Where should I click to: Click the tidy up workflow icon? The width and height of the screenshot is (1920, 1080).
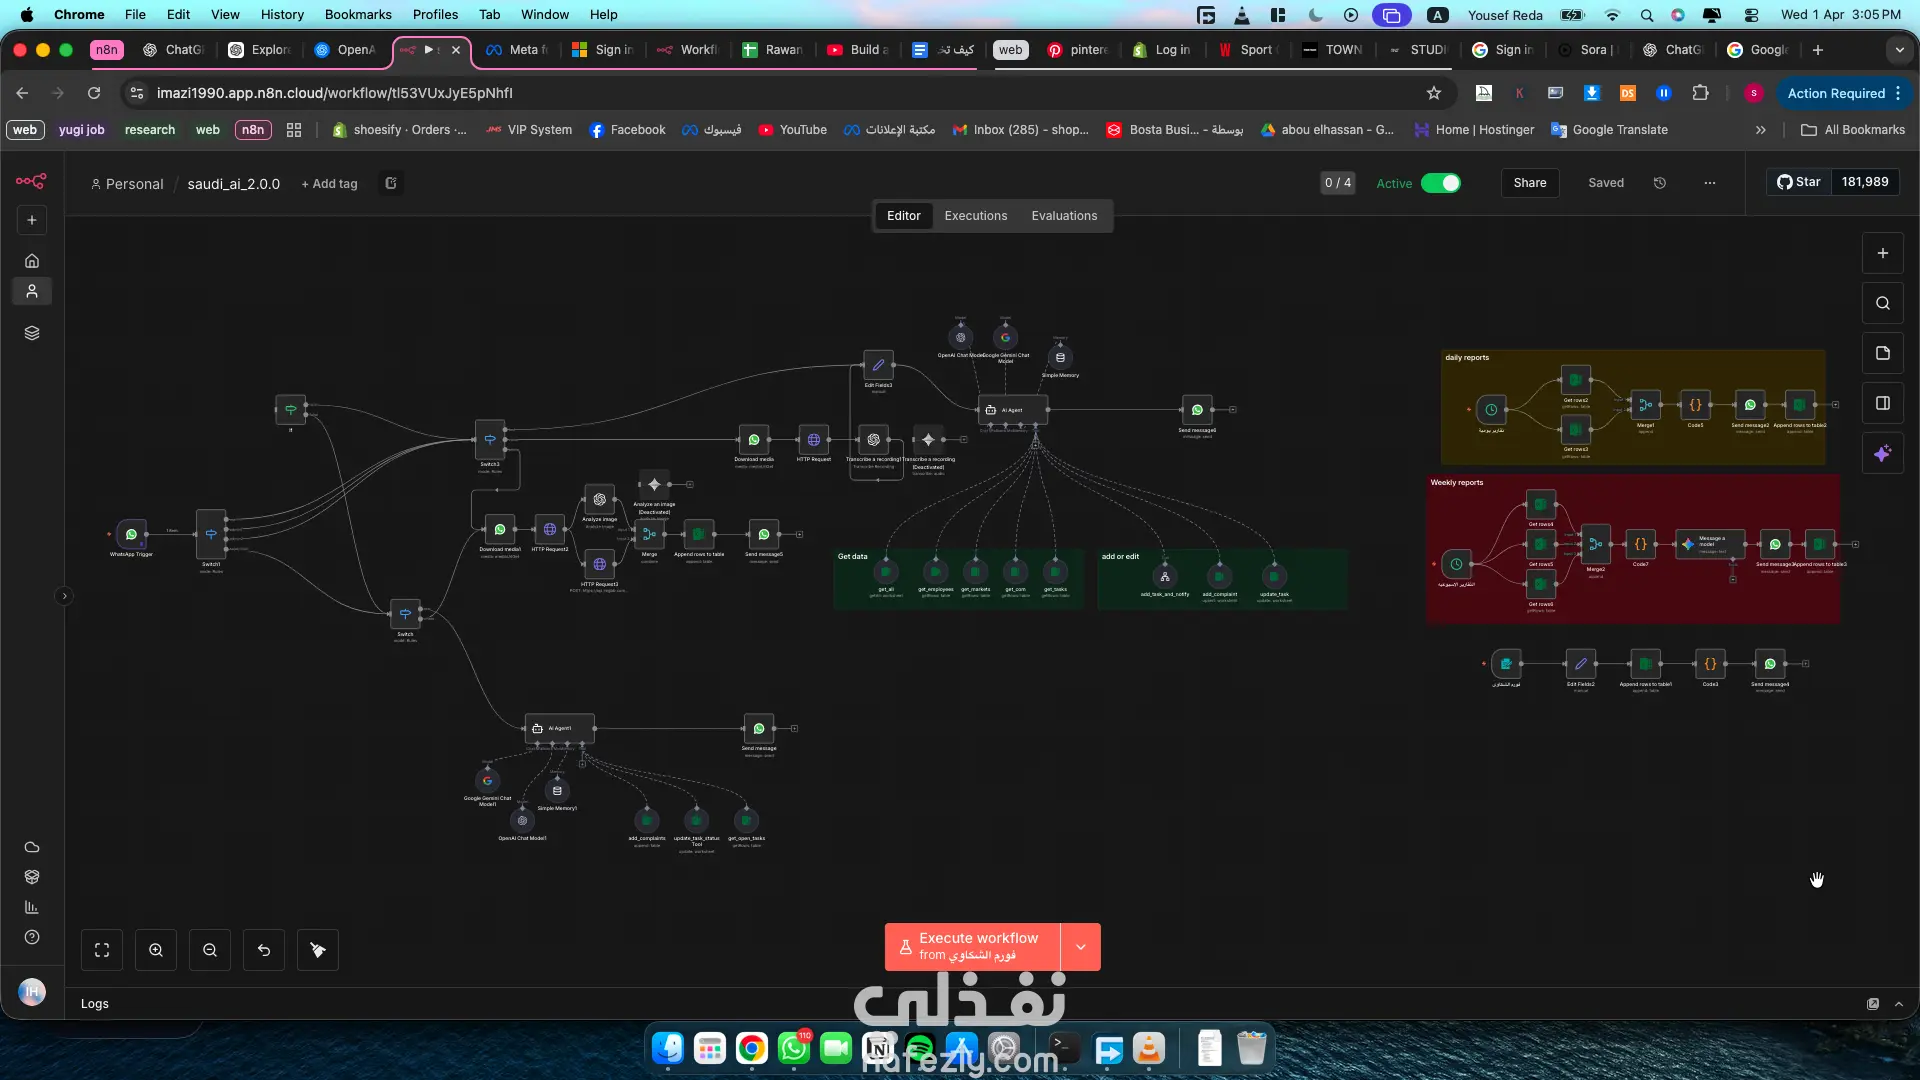[x=318, y=950]
